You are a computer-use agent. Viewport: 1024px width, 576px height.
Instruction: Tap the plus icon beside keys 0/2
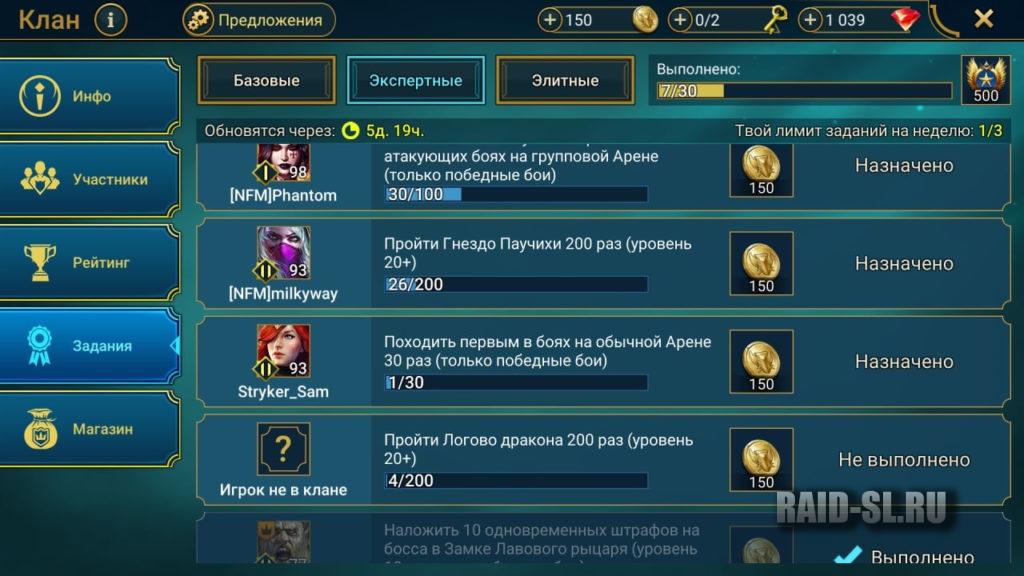[680, 20]
